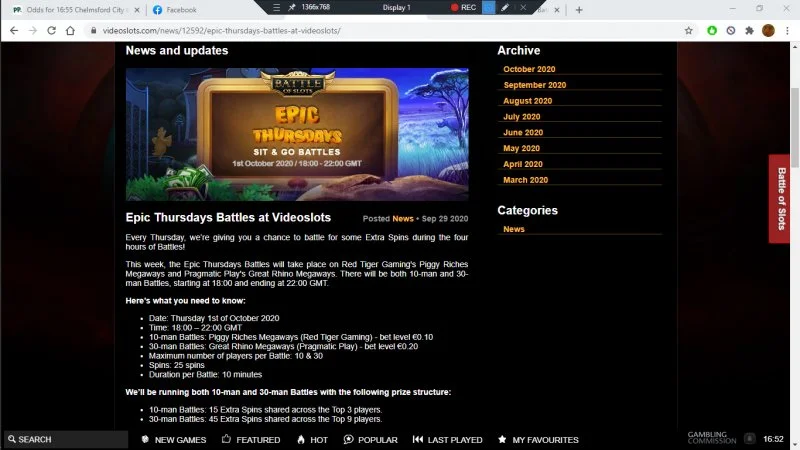Open Featured games in bottom menu

coord(251,439)
